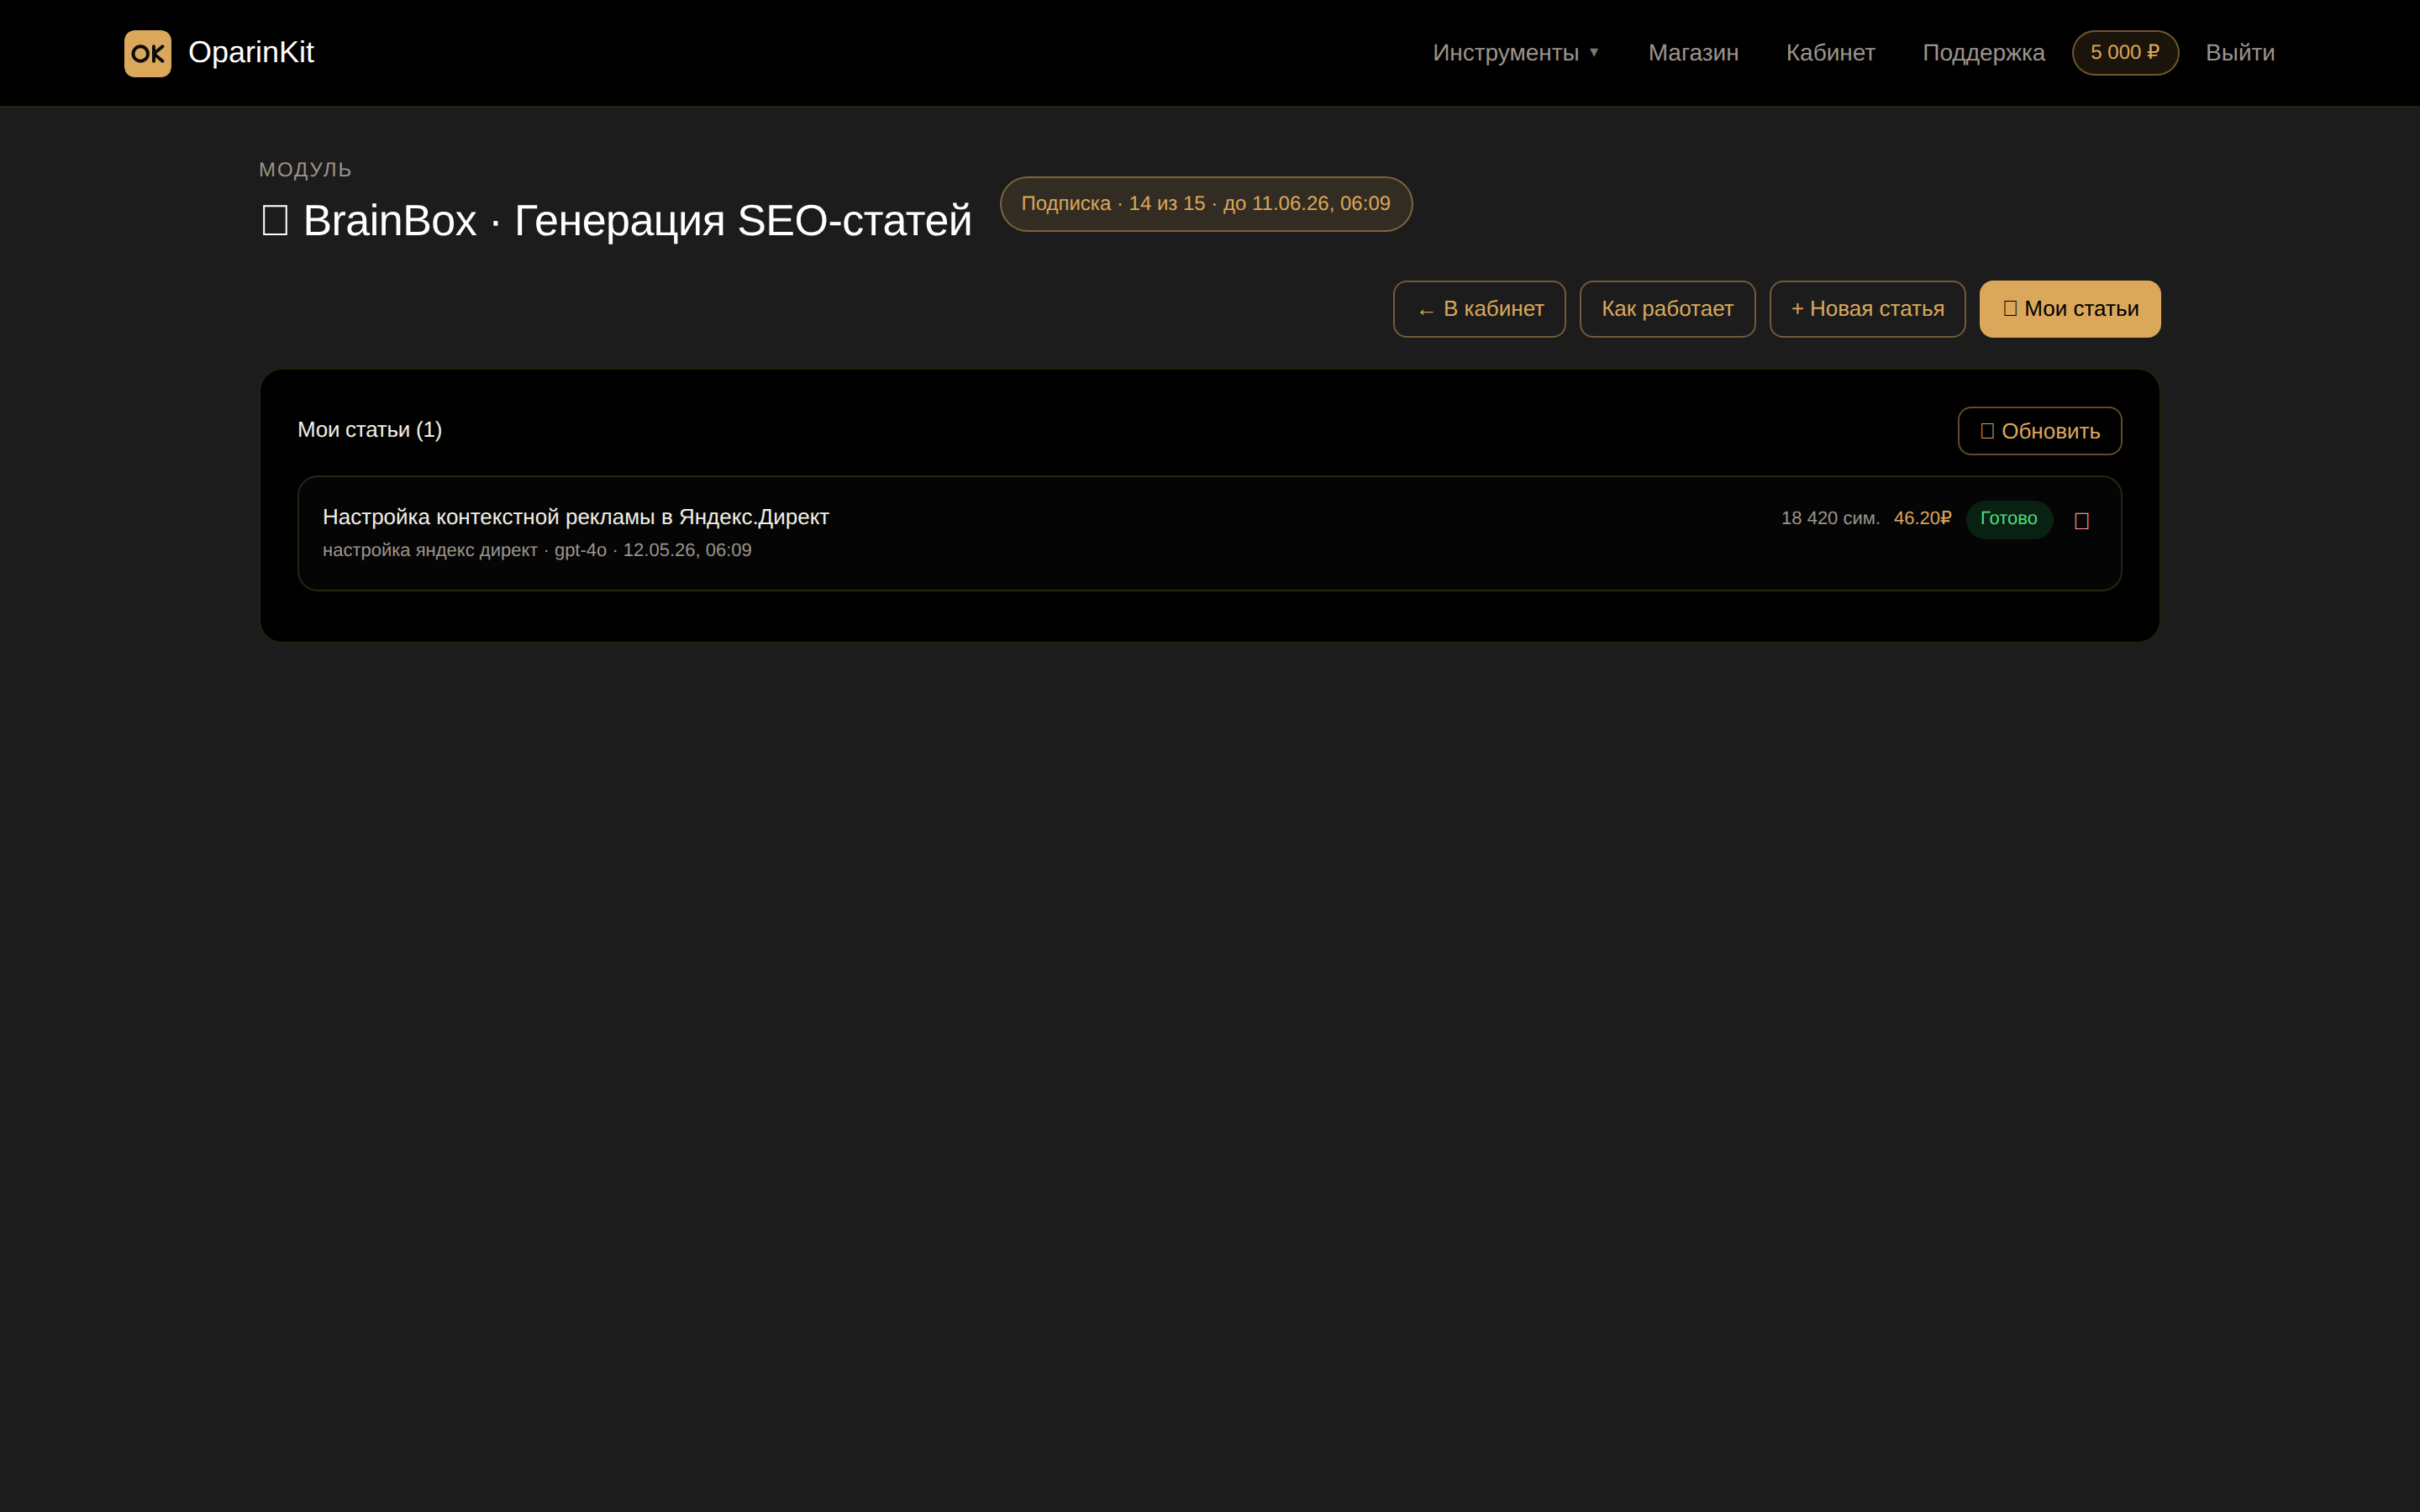The image size is (2420, 1512).
Task: Create article with + Новая статья
Action: tap(1867, 309)
